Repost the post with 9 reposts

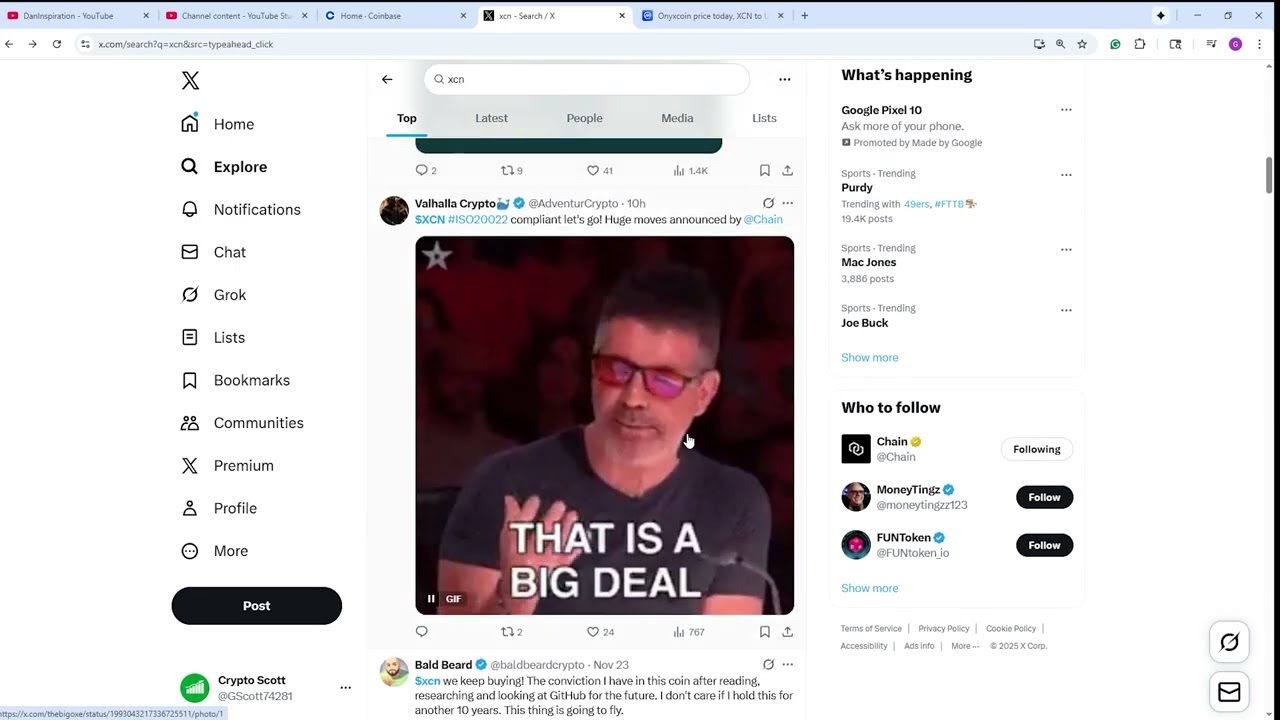pyautogui.click(x=512, y=171)
